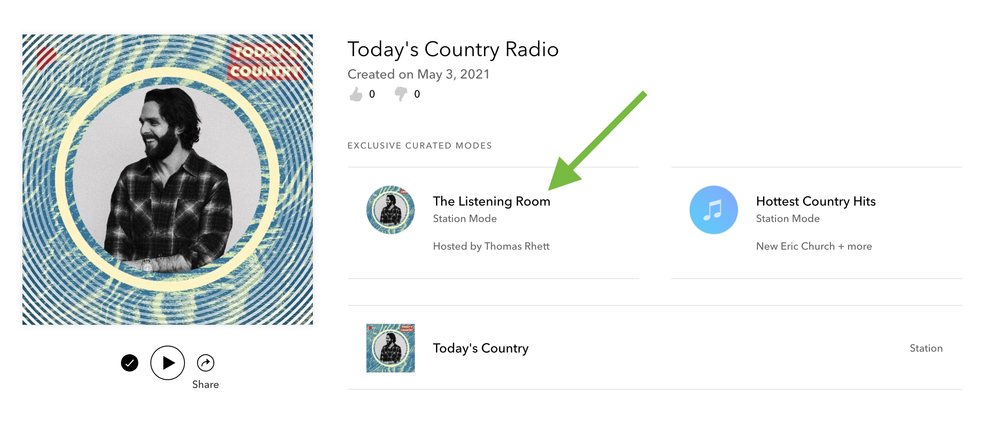Click the Created on May 3, 2021 text

(x=418, y=74)
